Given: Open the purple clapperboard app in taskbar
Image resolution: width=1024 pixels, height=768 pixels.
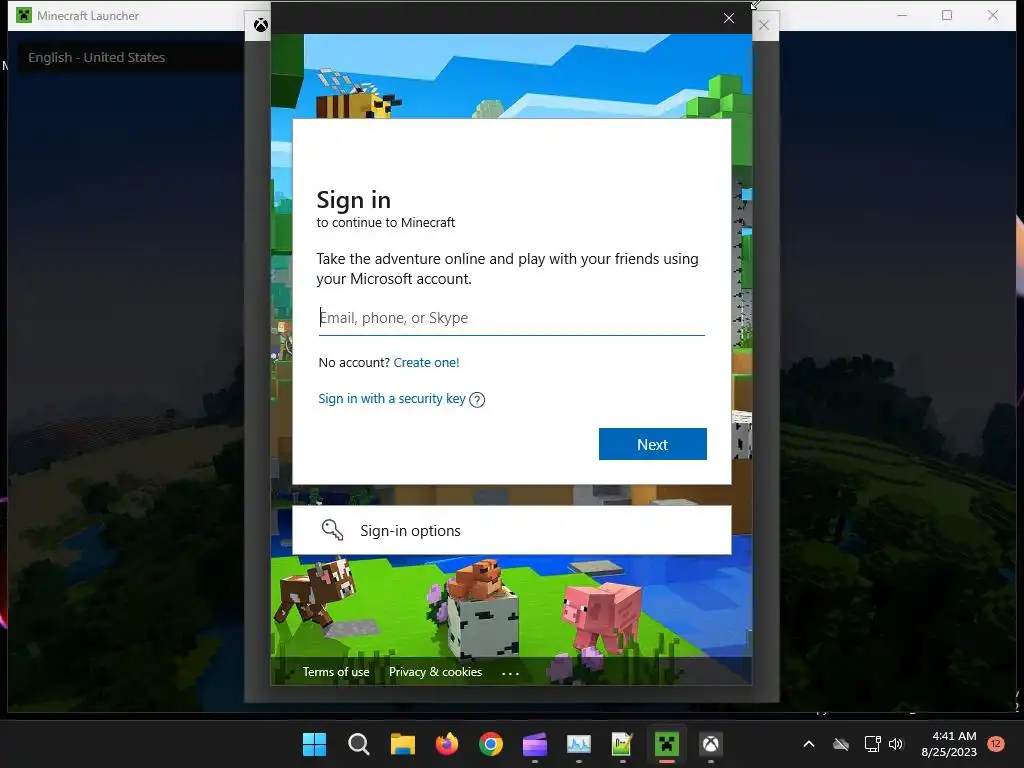Looking at the screenshot, I should click(x=535, y=744).
